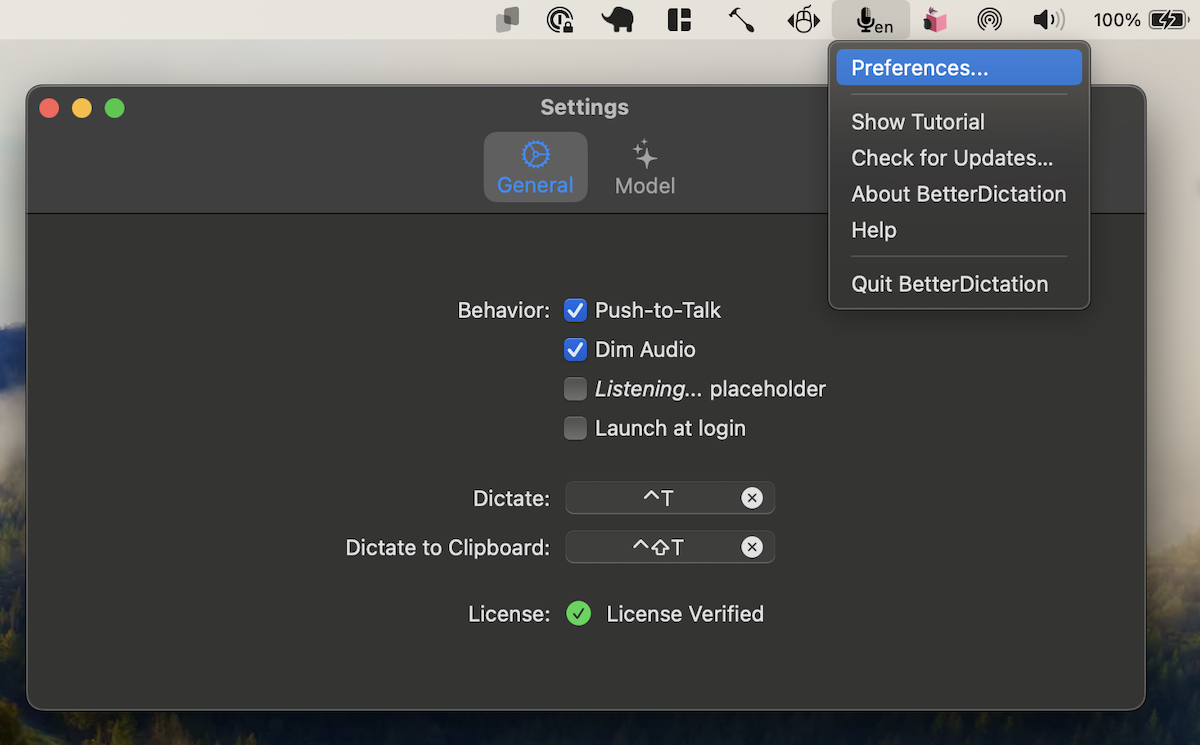
Task: Click the window layout grid menu bar icon
Action: click(680, 20)
